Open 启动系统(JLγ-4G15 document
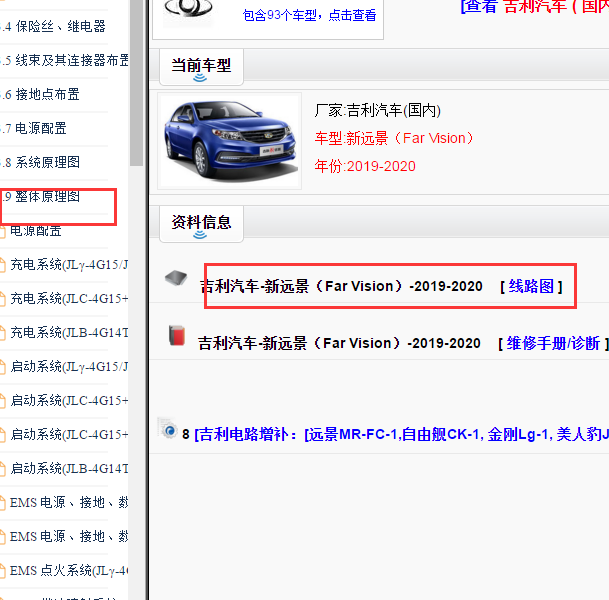The image size is (609, 600). click(69, 367)
